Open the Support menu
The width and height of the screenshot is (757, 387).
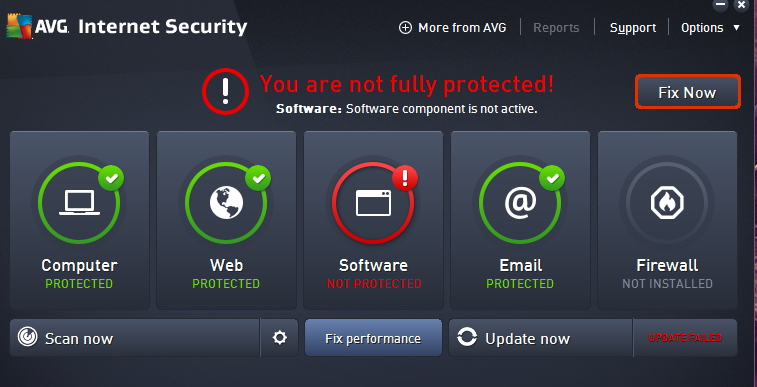(x=632, y=28)
